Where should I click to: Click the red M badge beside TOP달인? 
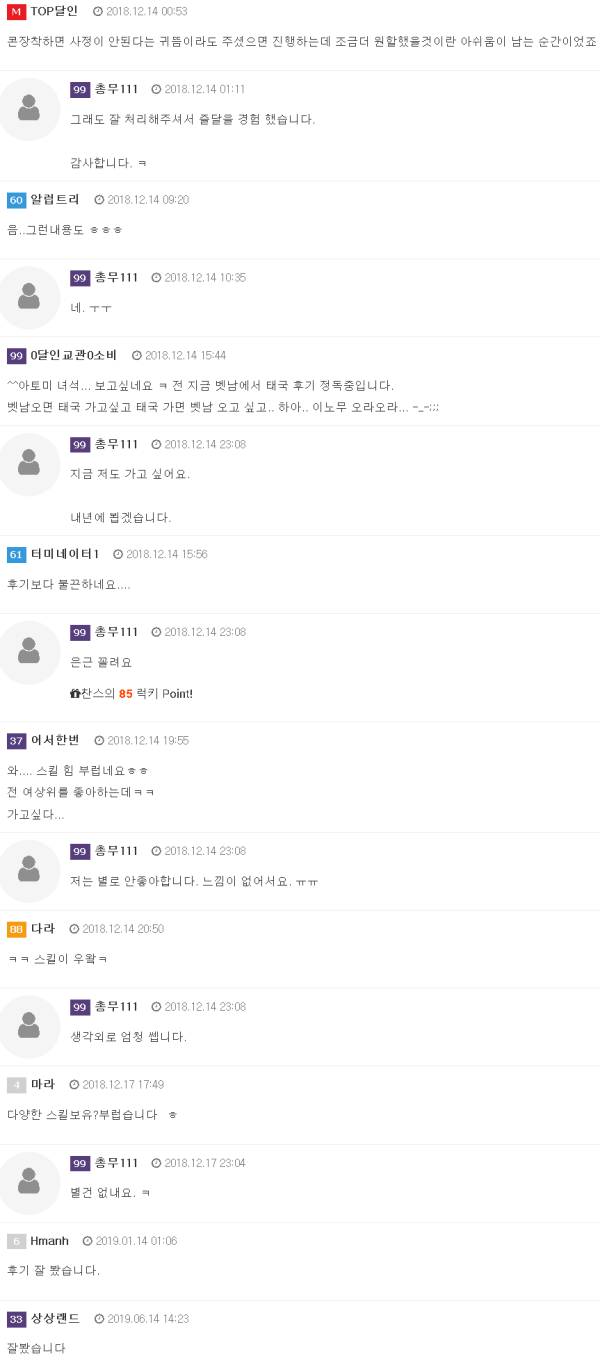coord(16,11)
